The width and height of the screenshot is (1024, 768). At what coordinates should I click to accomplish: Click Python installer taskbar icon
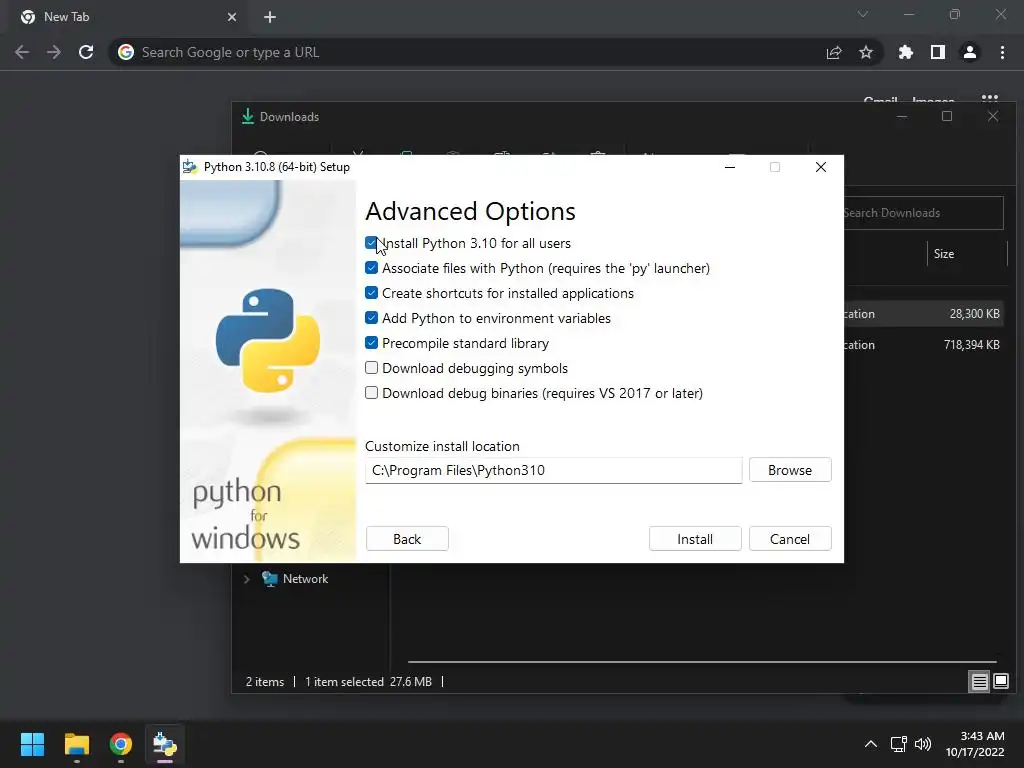pos(165,744)
